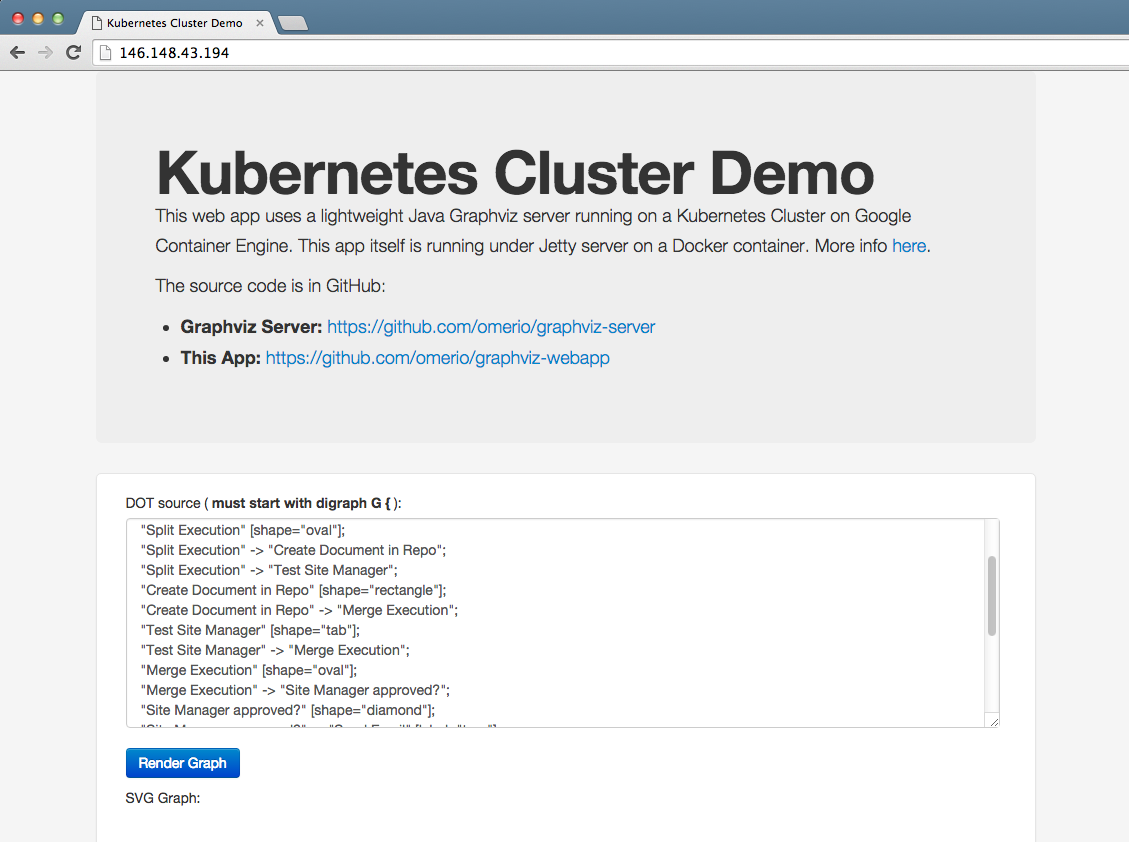
Task: Click the 'Graphviz Server:' bold label
Action: pos(251,327)
